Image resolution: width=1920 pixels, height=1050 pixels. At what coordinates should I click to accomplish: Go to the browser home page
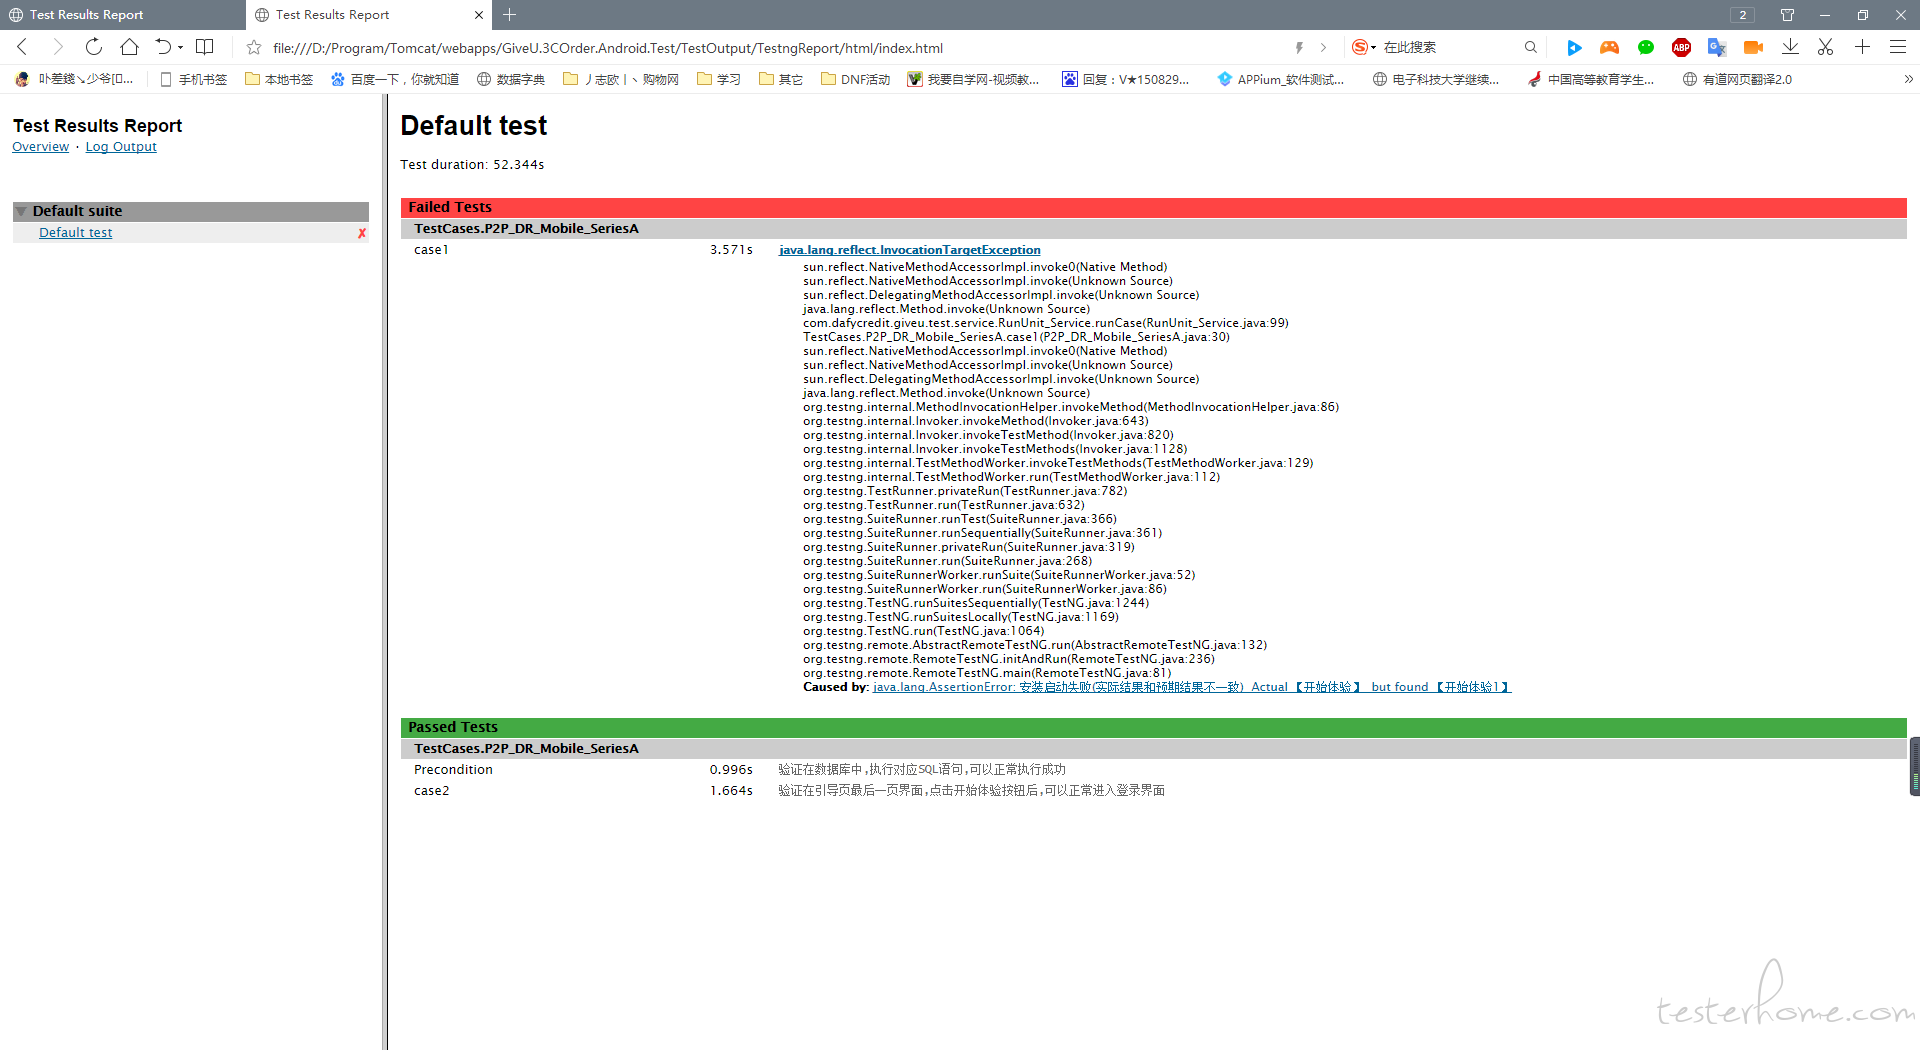129,47
